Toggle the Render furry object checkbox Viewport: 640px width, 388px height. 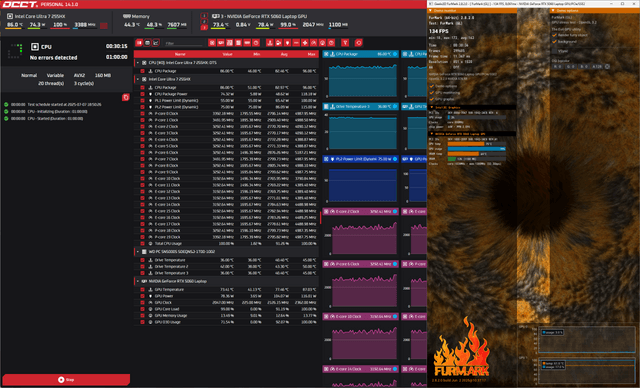[554, 35]
